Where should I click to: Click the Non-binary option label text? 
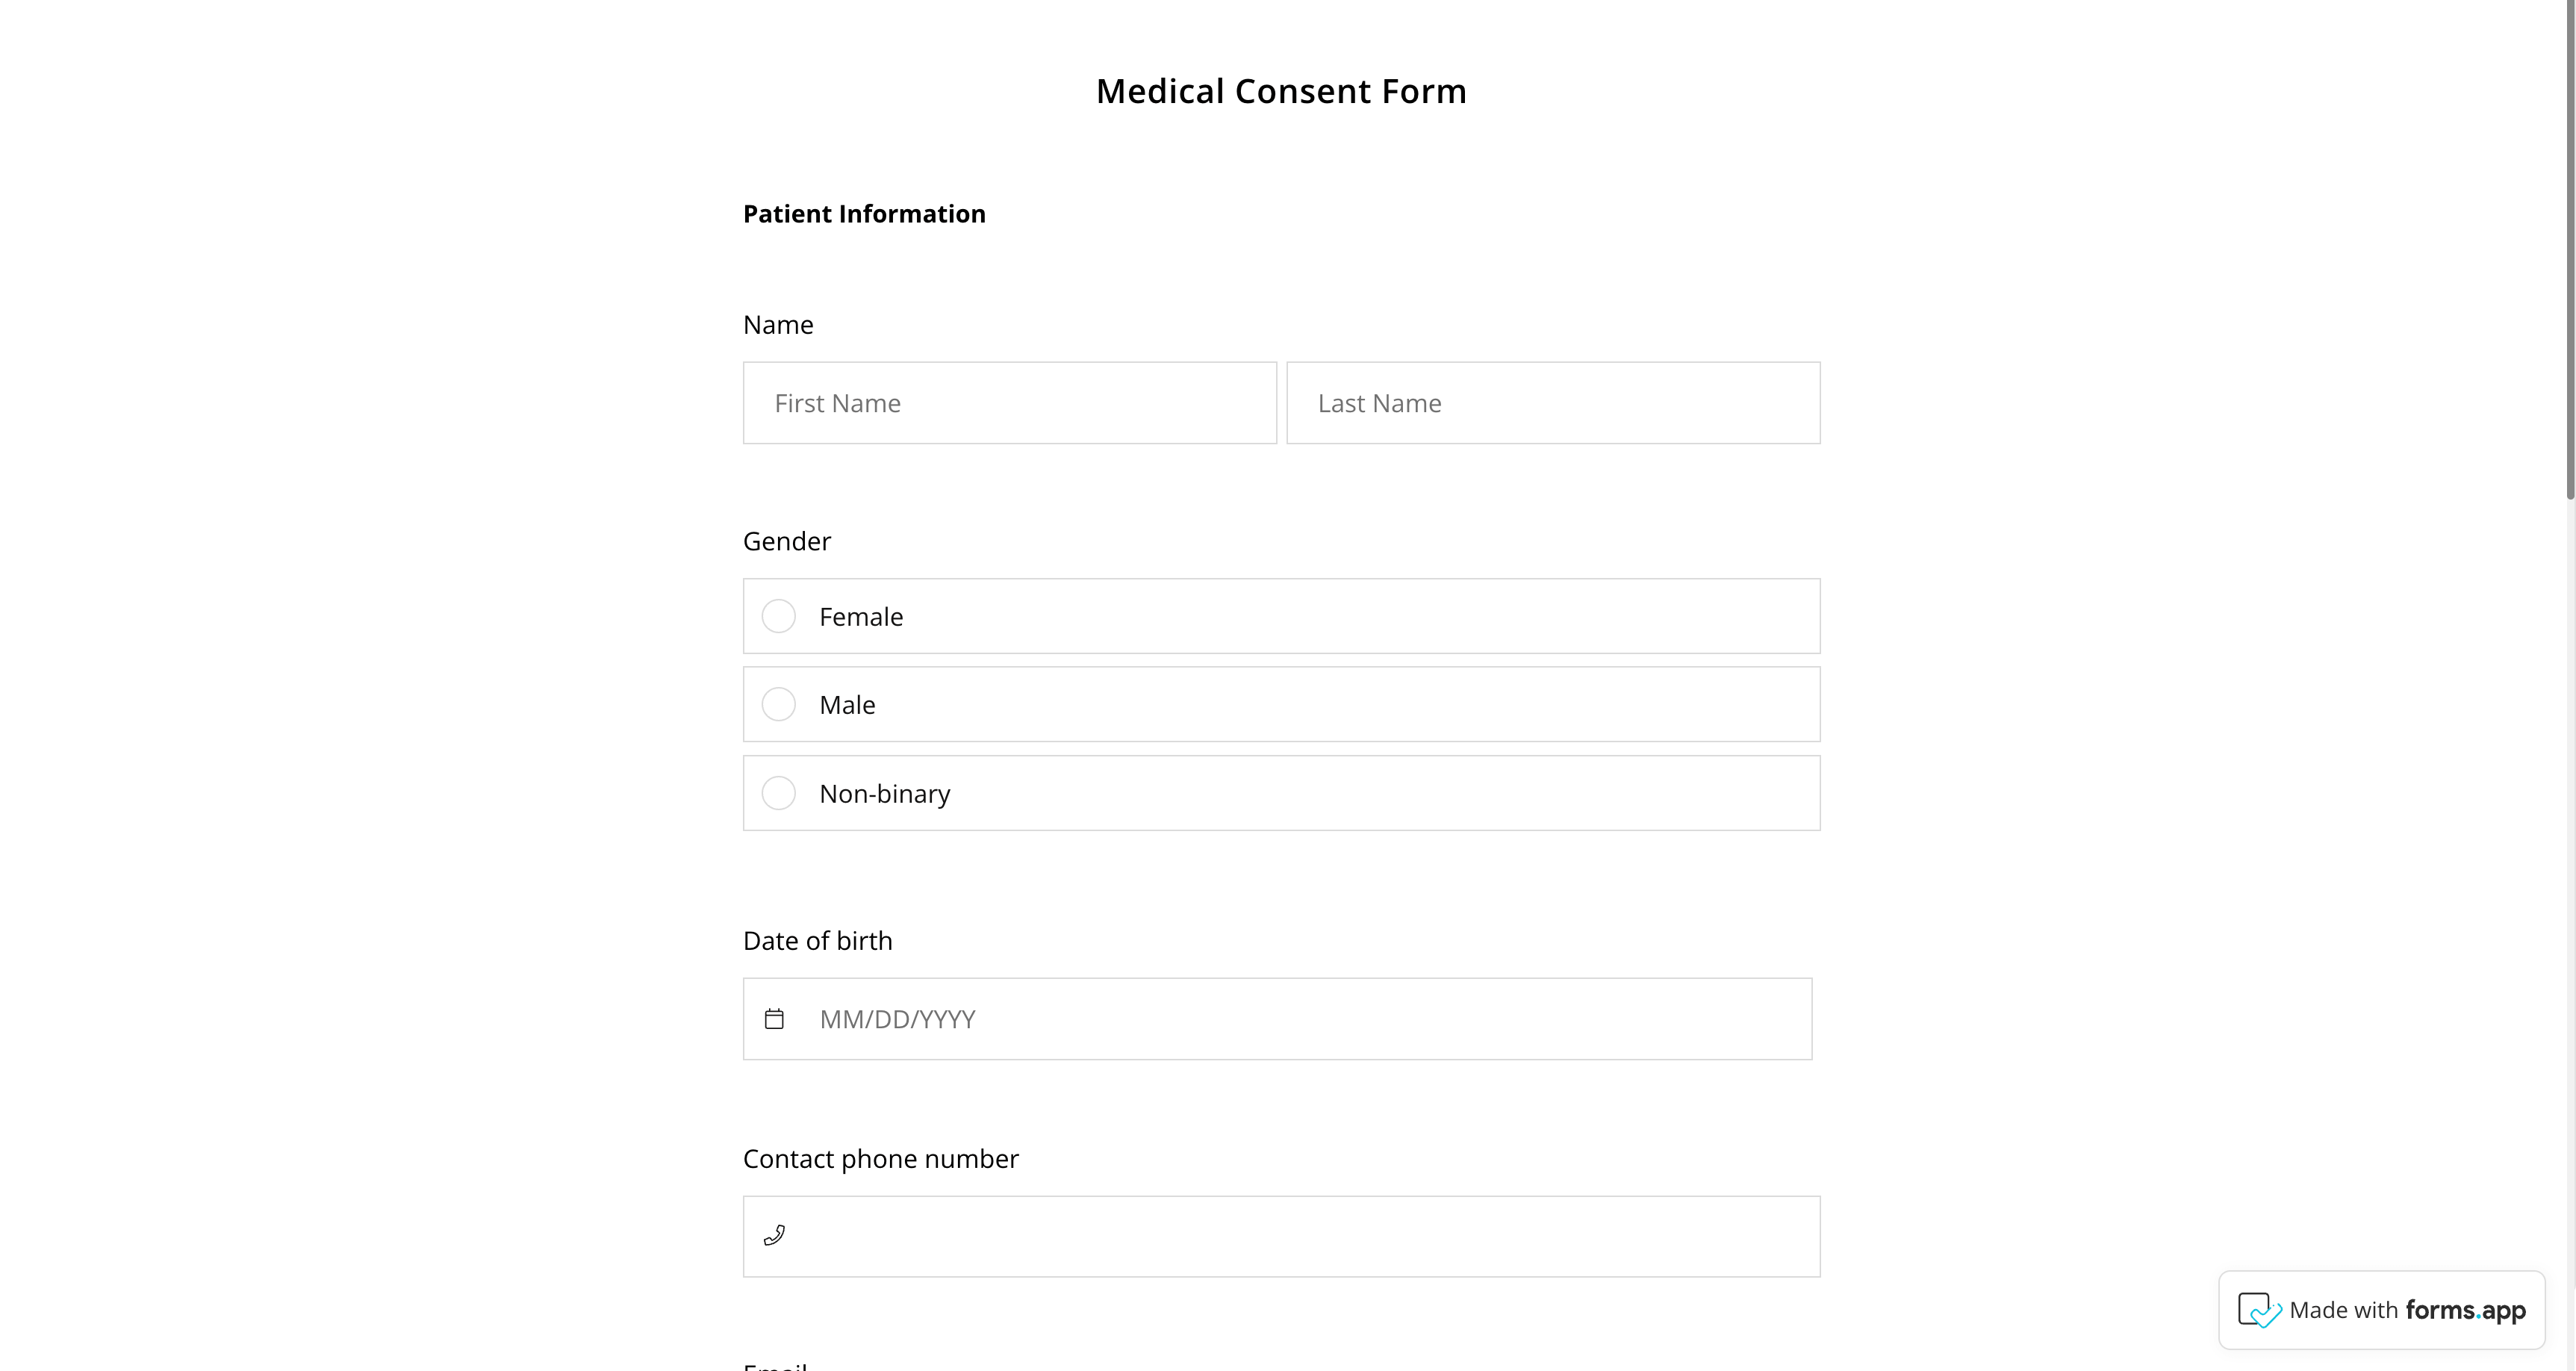click(x=885, y=794)
